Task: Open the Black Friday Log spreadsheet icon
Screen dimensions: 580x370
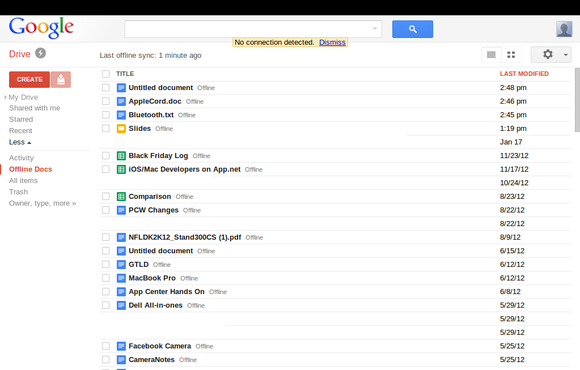Action: pyautogui.click(x=121, y=156)
